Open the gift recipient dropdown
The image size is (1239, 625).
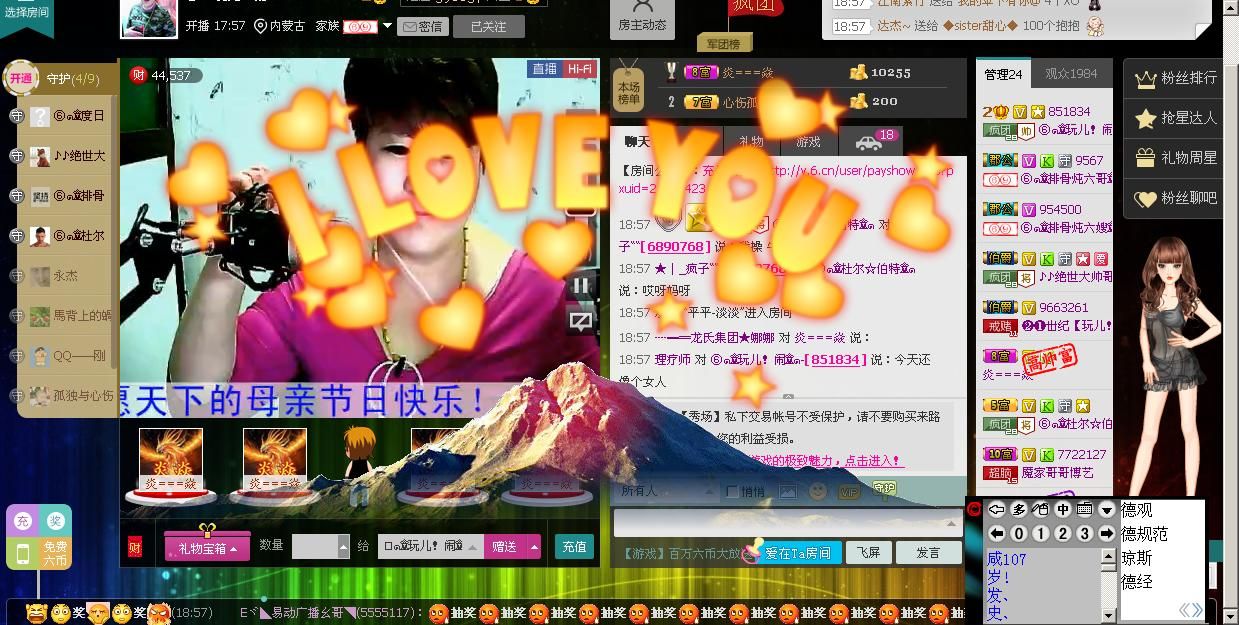(x=430, y=546)
